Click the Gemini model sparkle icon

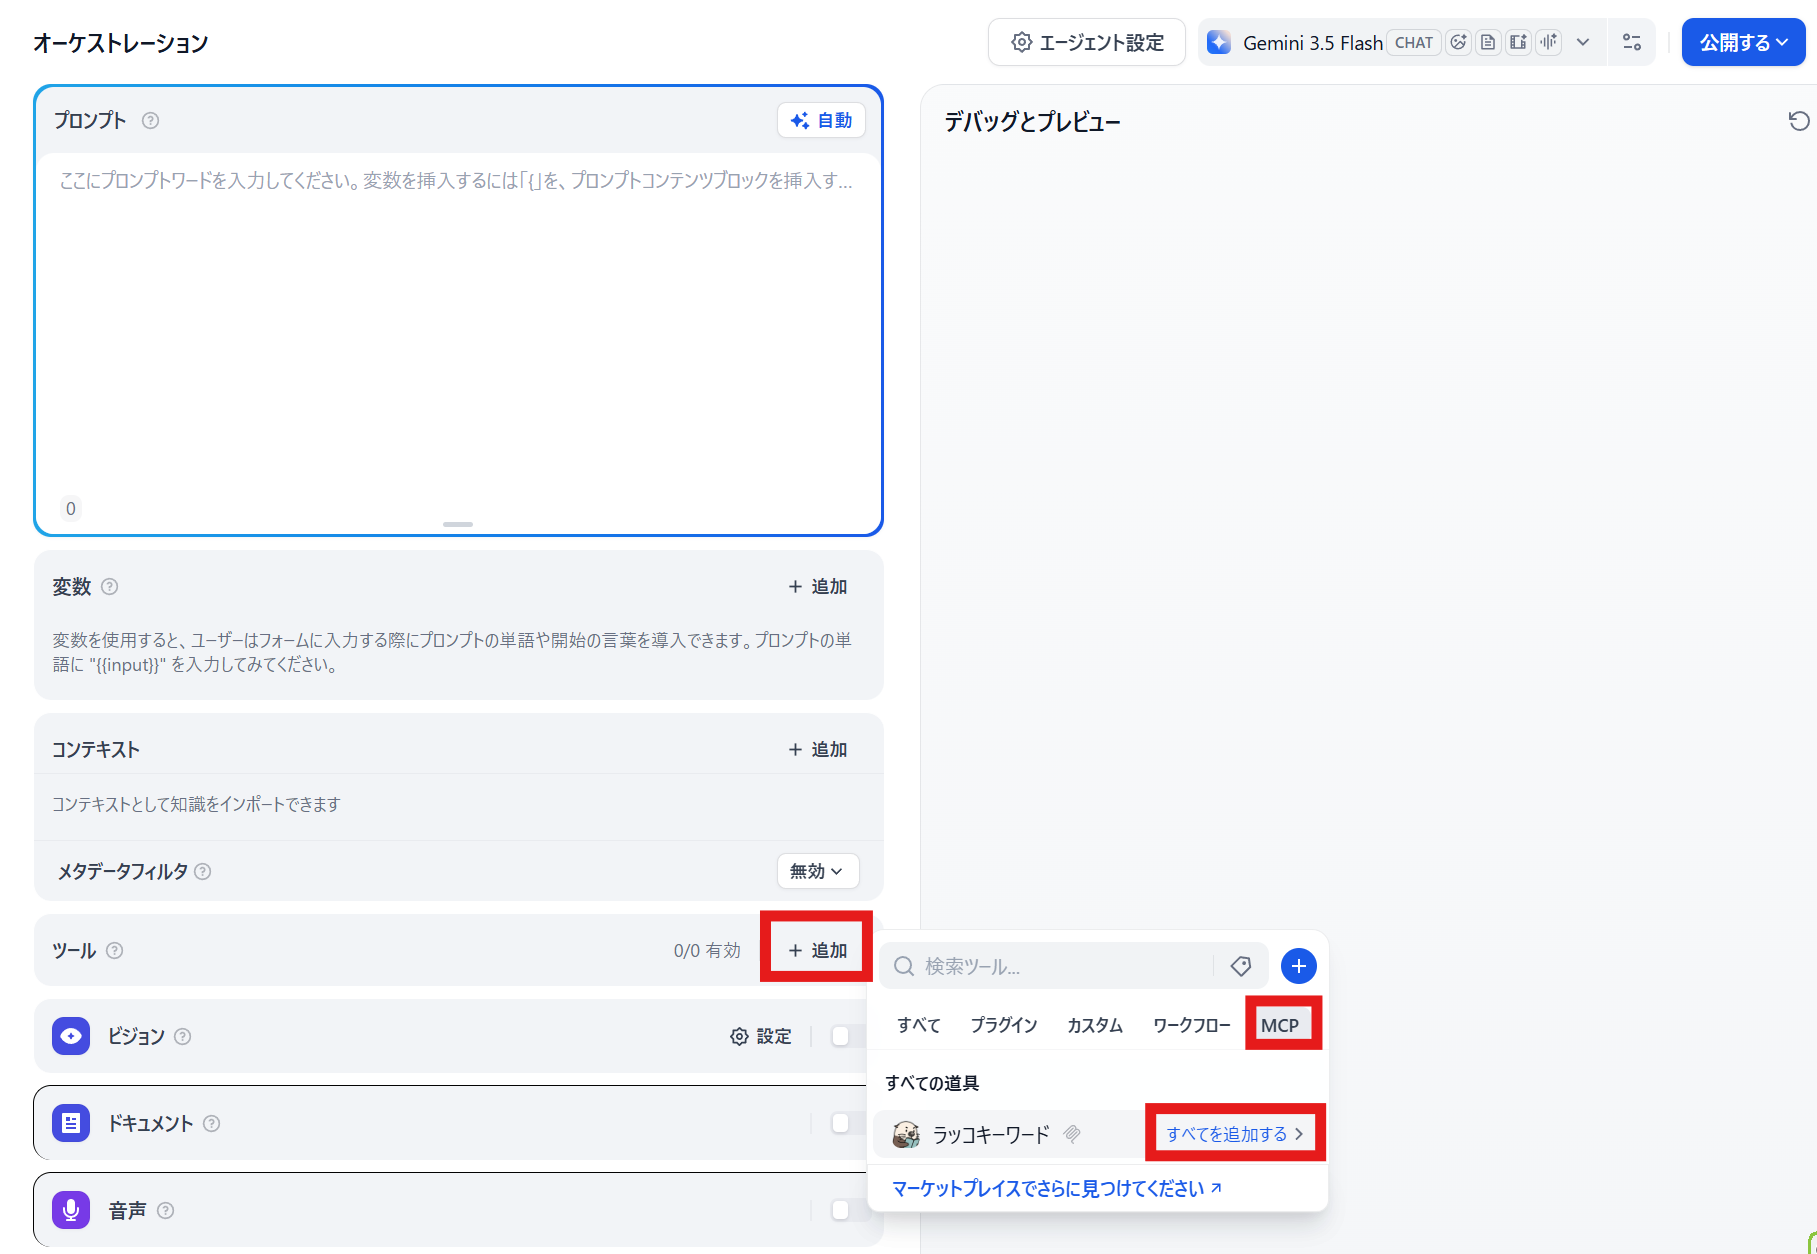coord(1219,42)
